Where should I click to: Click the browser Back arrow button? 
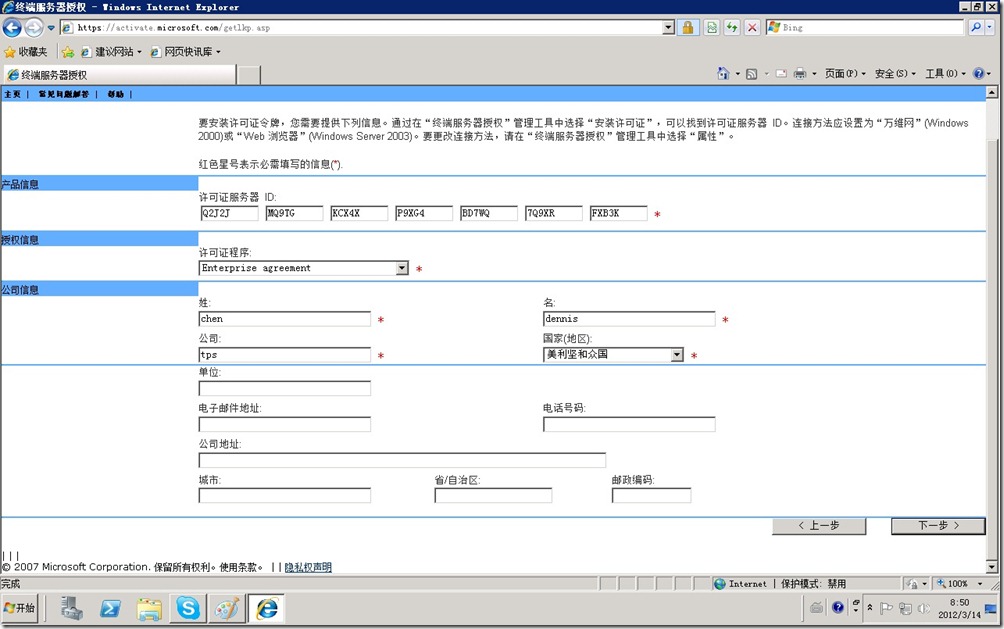tap(12, 28)
